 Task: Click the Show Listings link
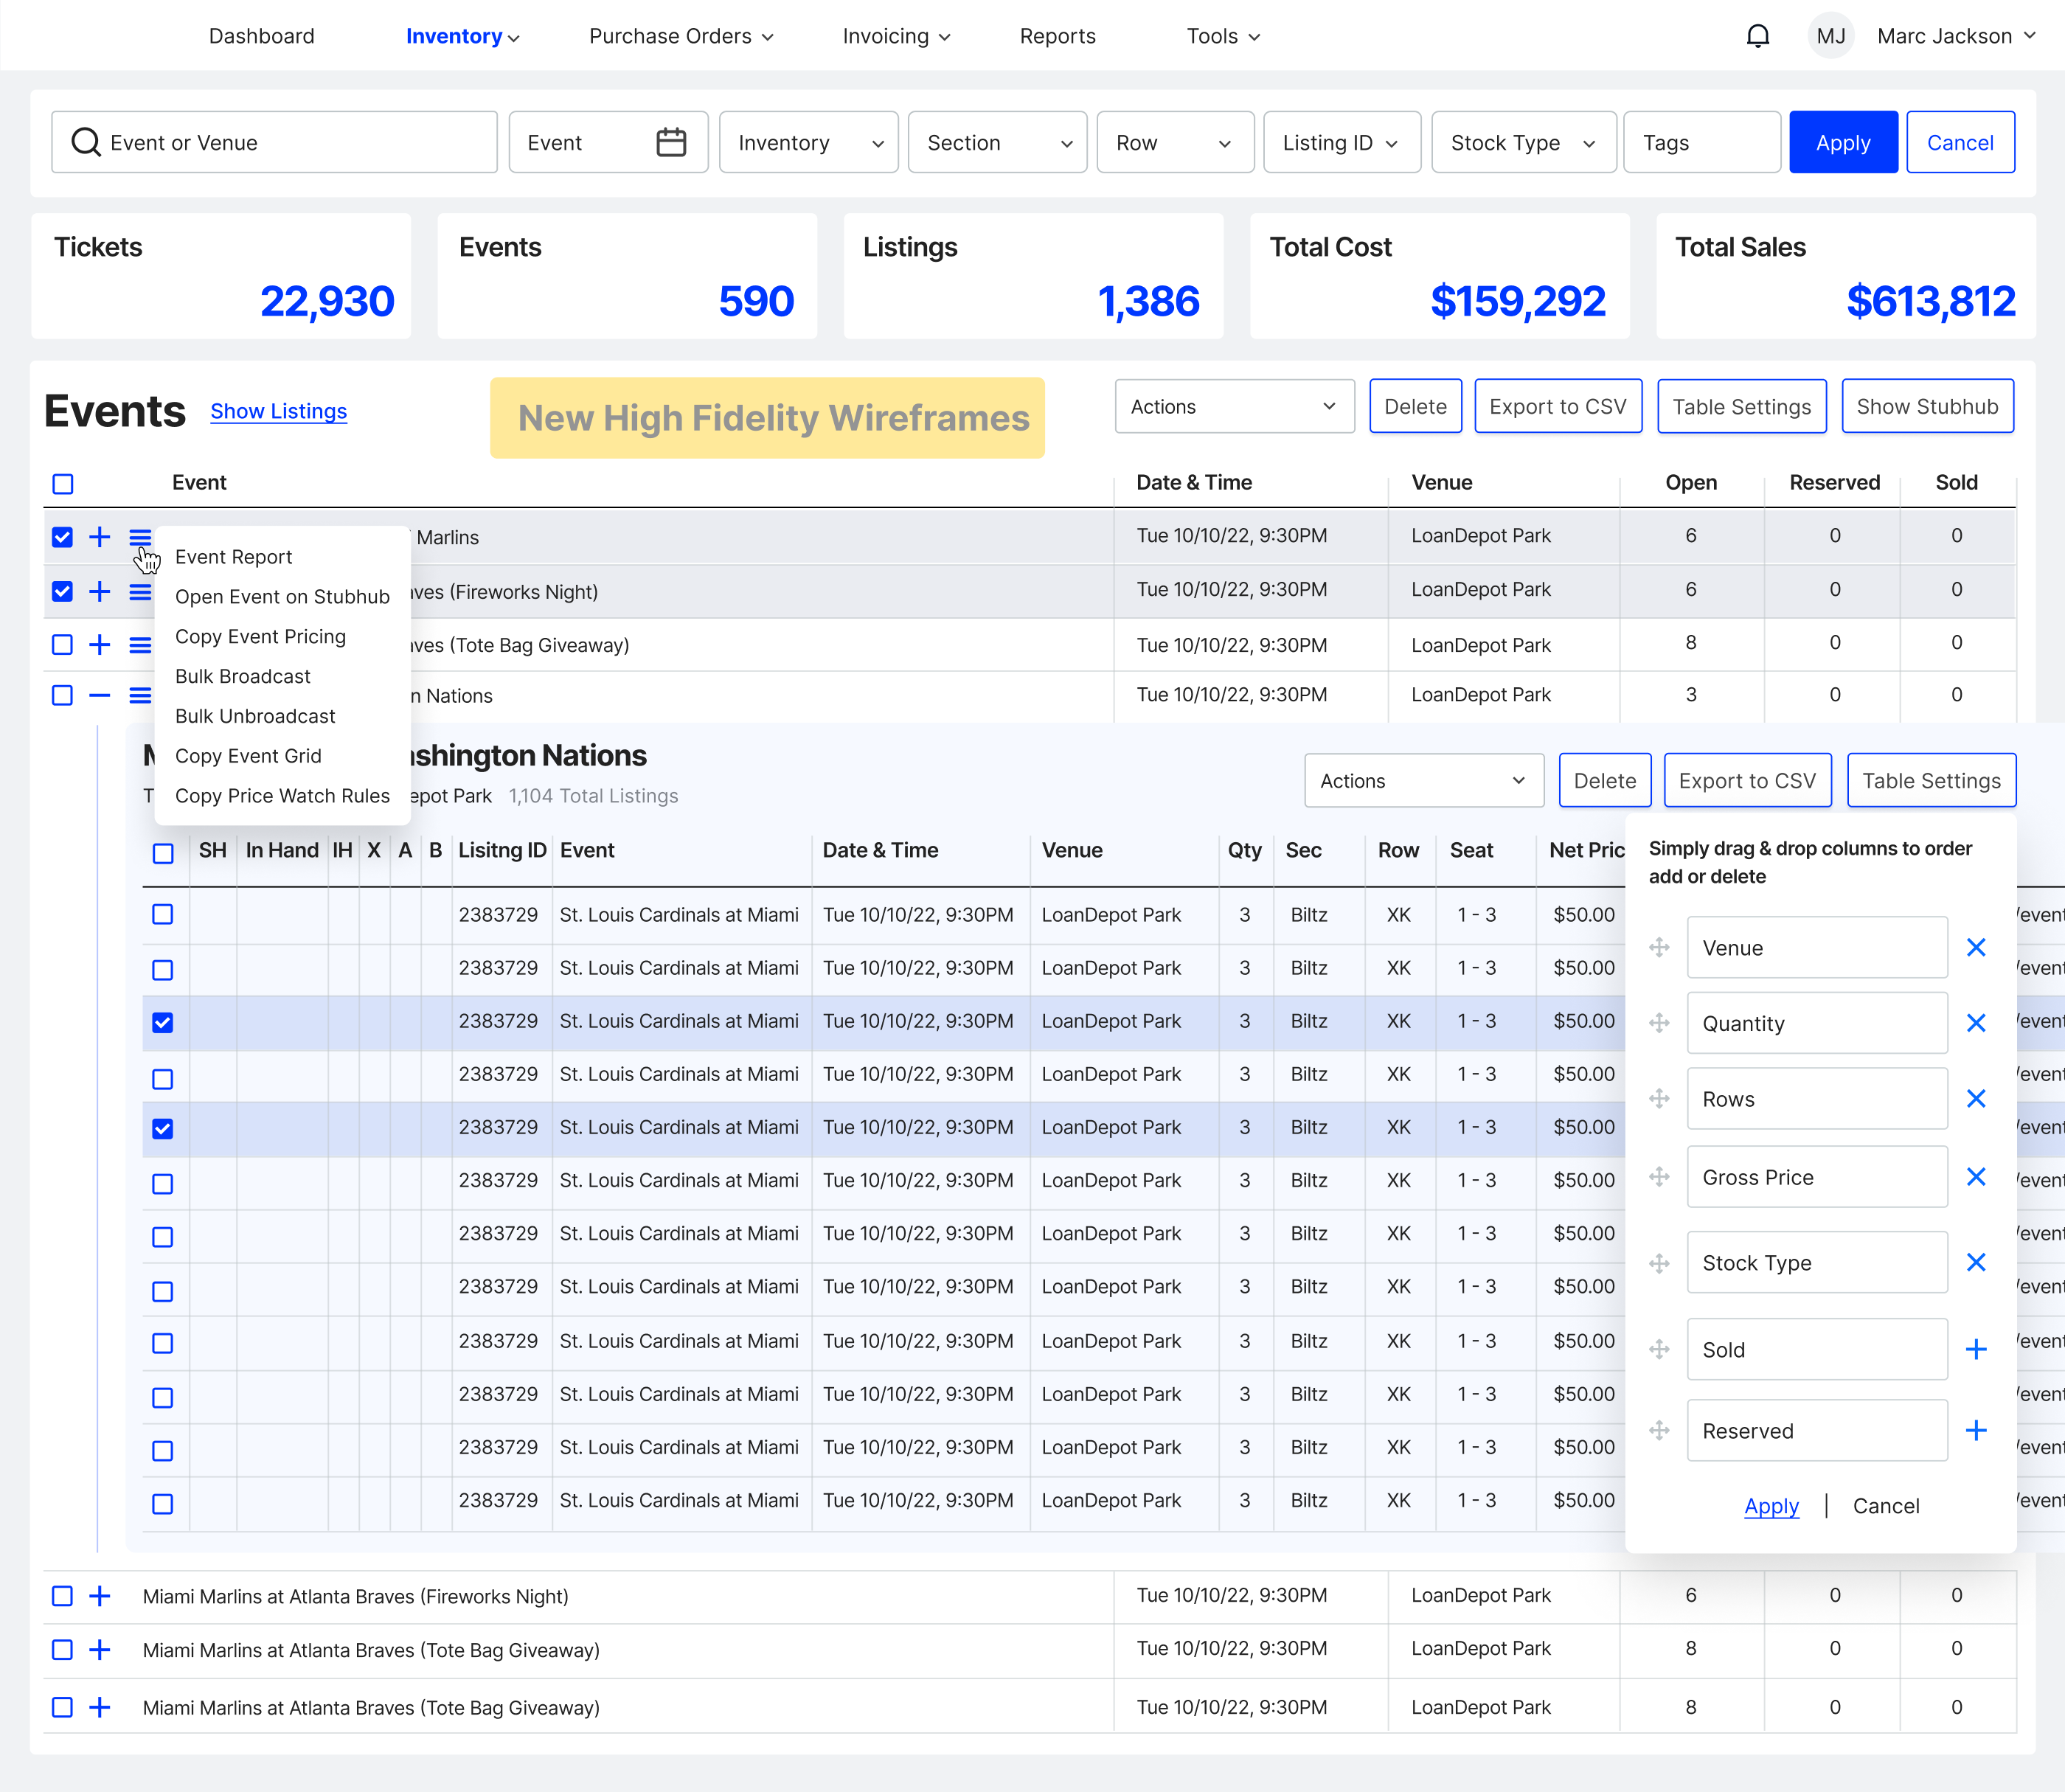(278, 411)
